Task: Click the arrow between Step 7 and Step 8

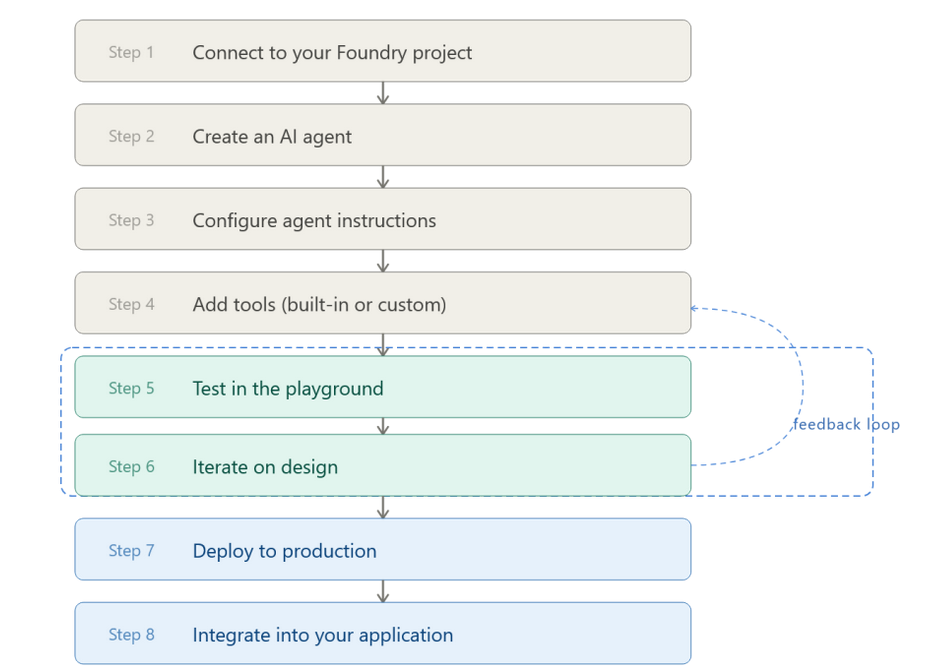Action: pyautogui.click(x=383, y=591)
